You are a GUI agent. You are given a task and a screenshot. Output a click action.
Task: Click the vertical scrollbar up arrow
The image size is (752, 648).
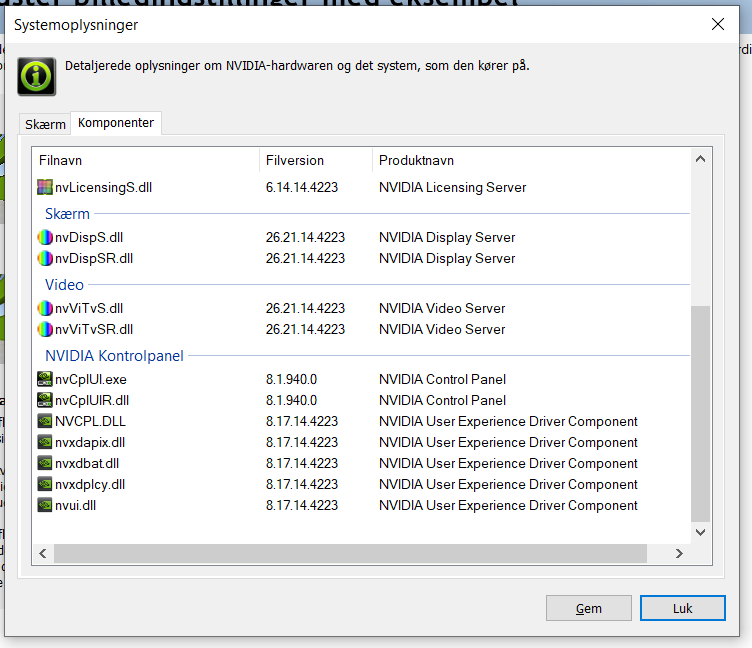[x=700, y=159]
